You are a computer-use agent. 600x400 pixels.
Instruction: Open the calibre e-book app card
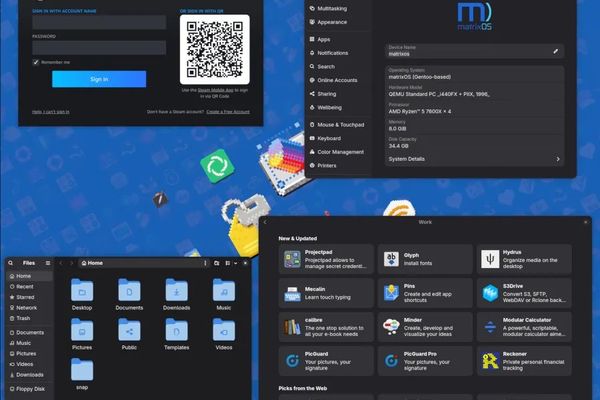(x=326, y=327)
